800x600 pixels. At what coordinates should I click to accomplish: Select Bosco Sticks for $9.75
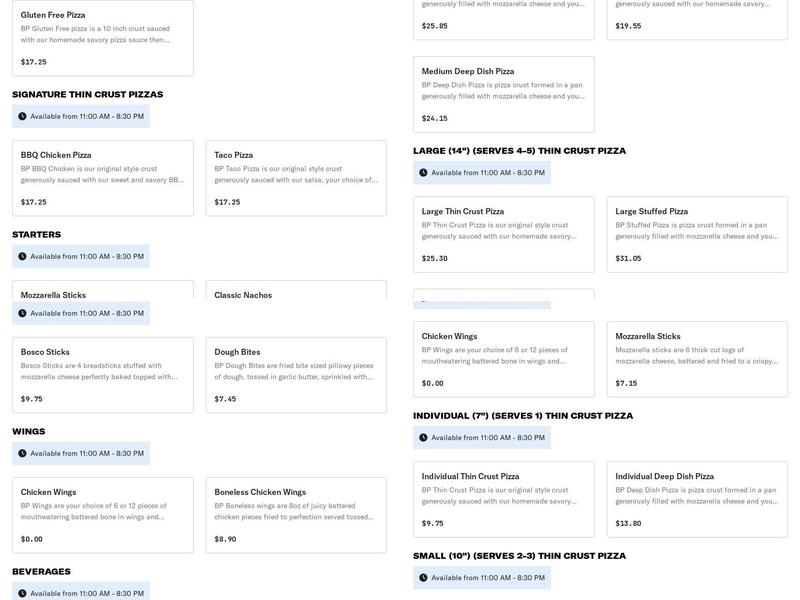point(102,375)
